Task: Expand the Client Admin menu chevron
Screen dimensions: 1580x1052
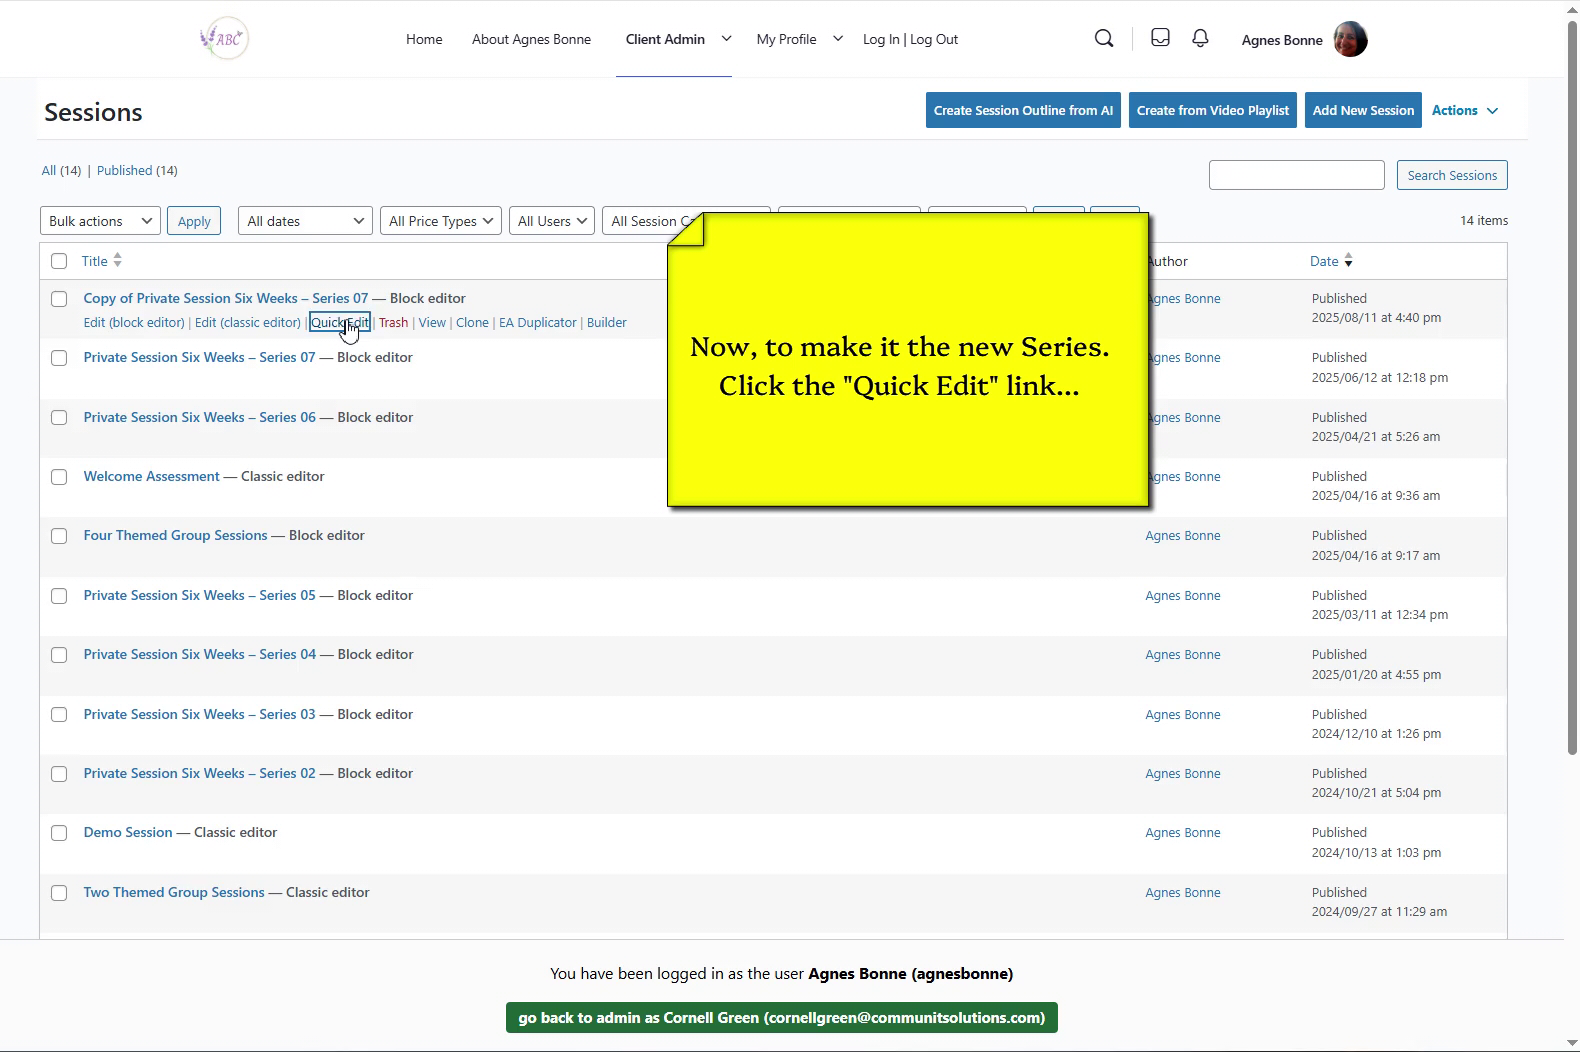Action: pyautogui.click(x=727, y=39)
